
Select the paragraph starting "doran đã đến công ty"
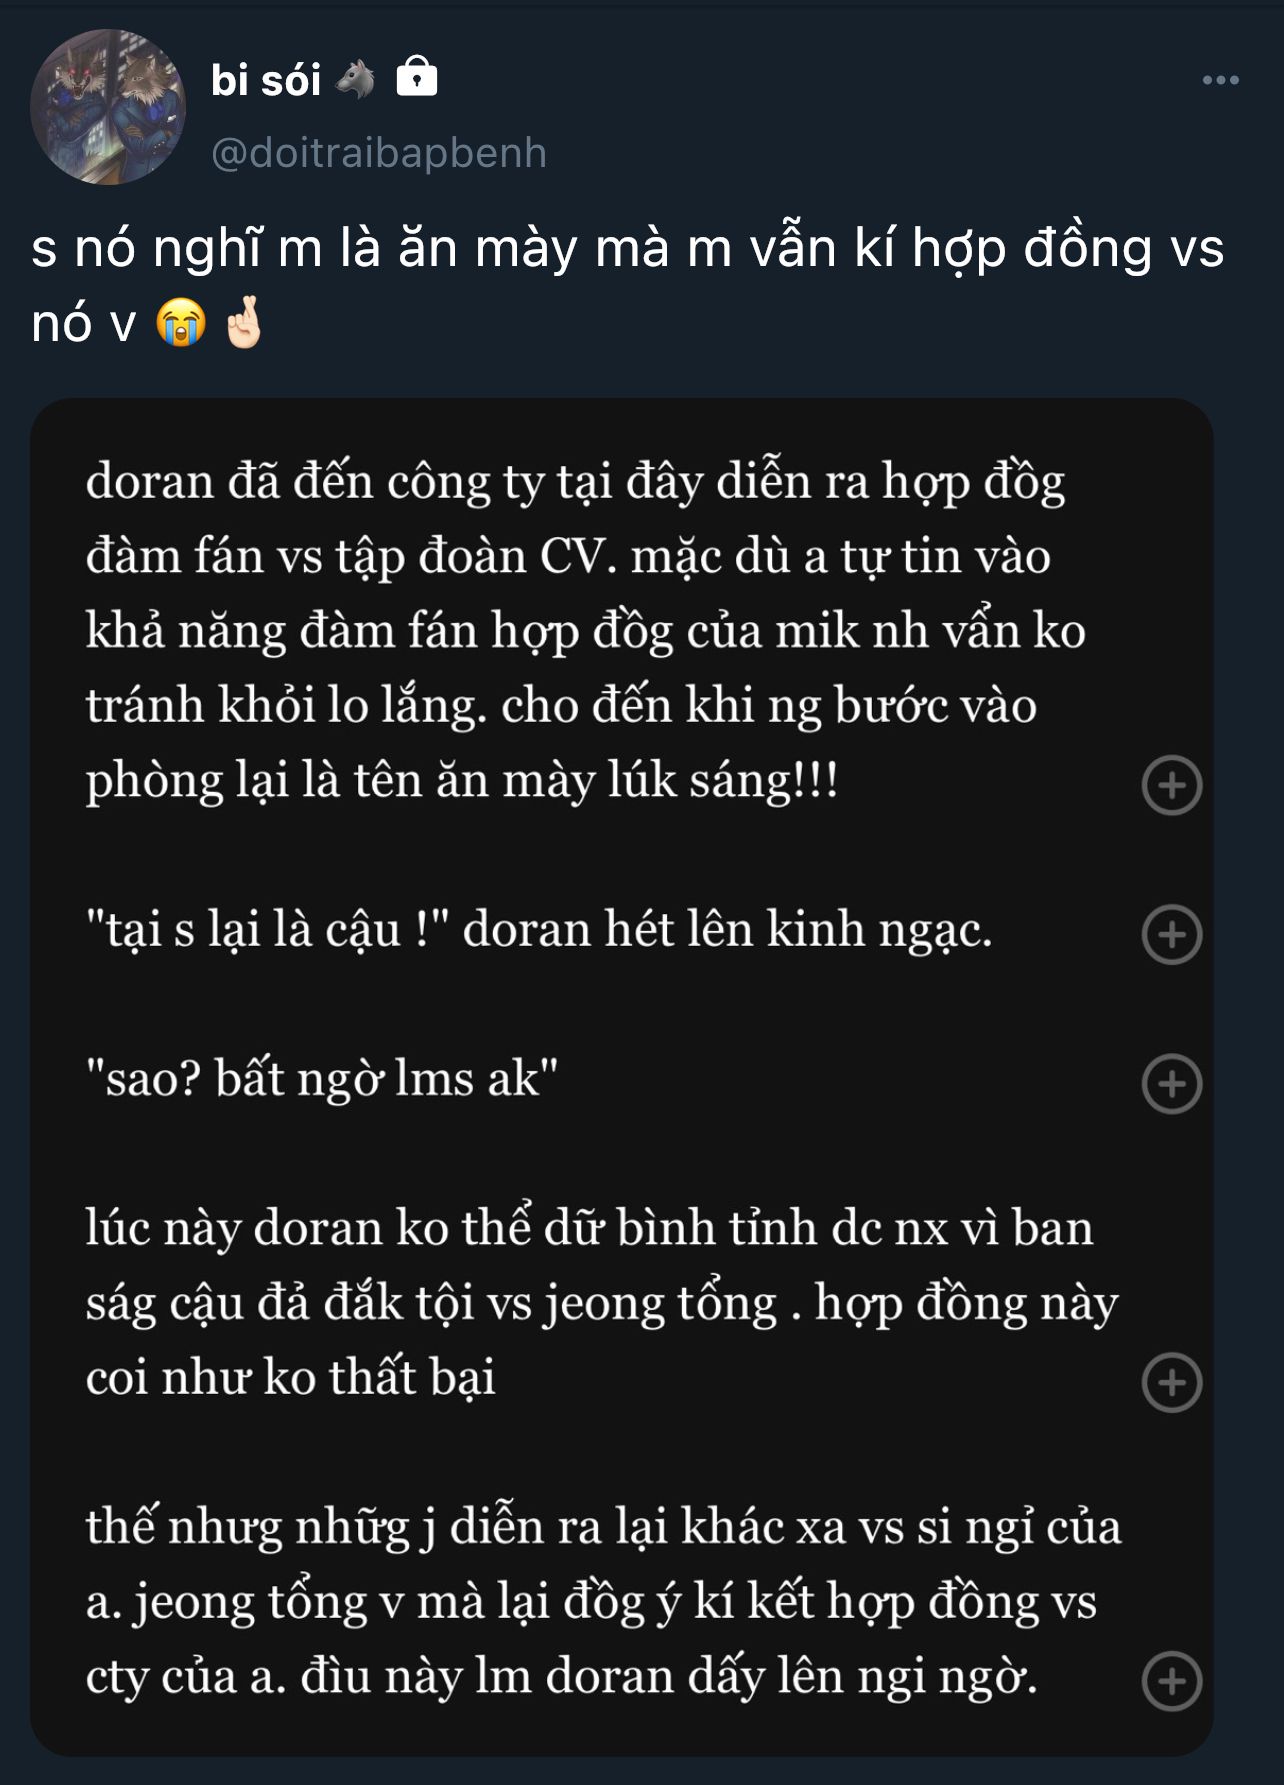[586, 631]
